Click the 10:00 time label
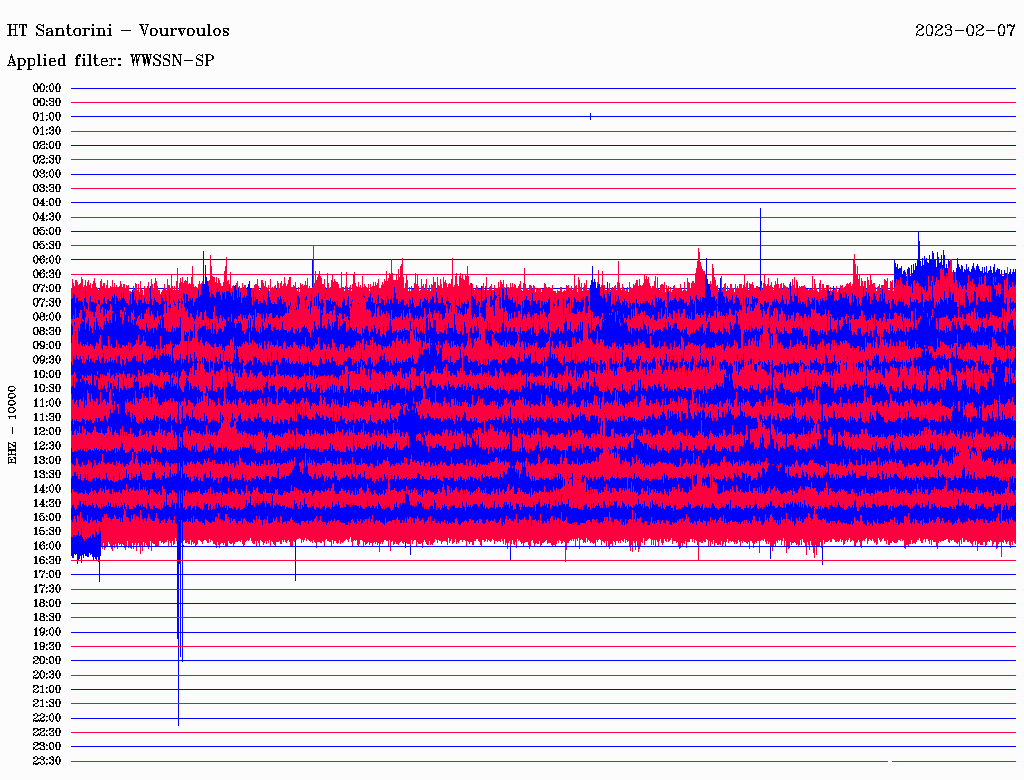The height and width of the screenshot is (780, 1024). [47, 374]
